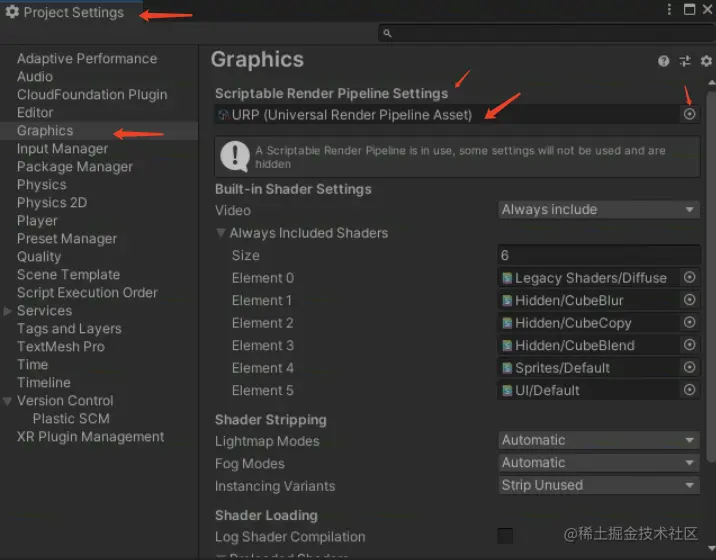The height and width of the screenshot is (560, 716).
Task: Click the object picker for URP pipeline asset
Action: click(690, 114)
